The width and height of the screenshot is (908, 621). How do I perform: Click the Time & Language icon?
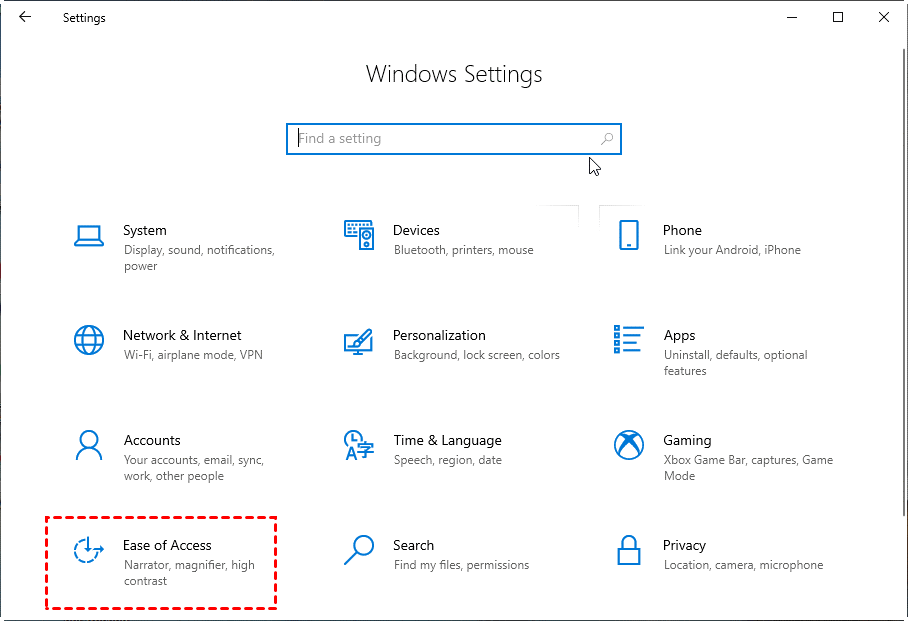click(x=358, y=445)
